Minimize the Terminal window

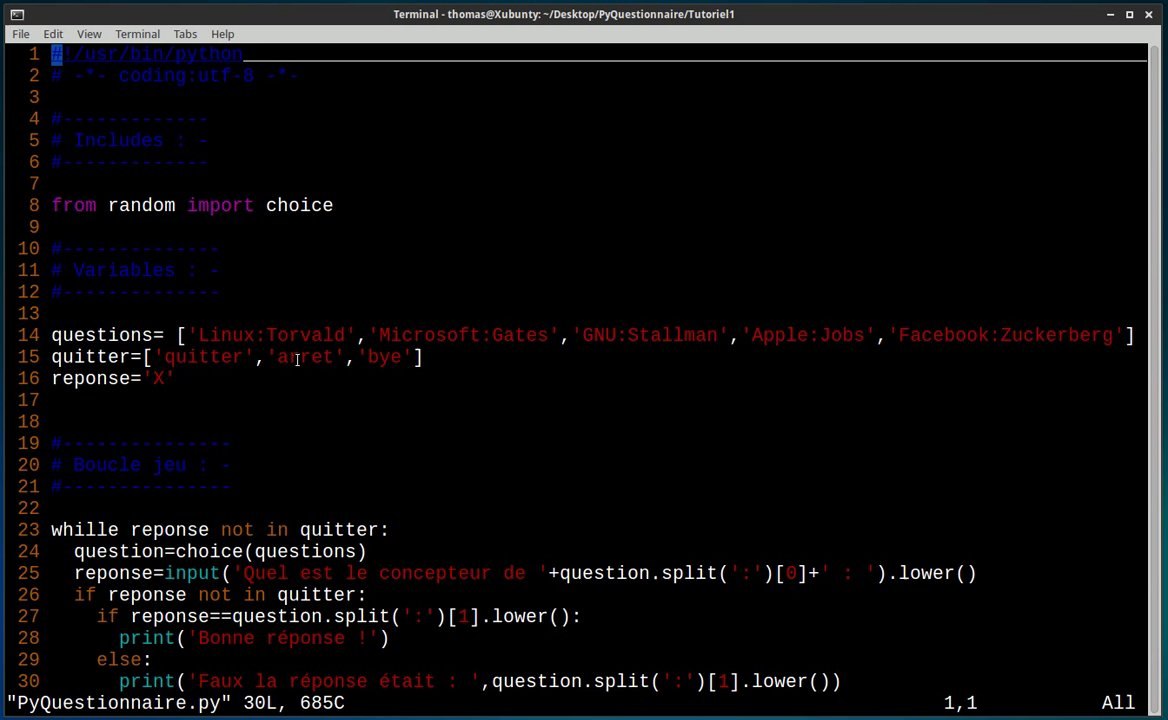click(x=1110, y=14)
